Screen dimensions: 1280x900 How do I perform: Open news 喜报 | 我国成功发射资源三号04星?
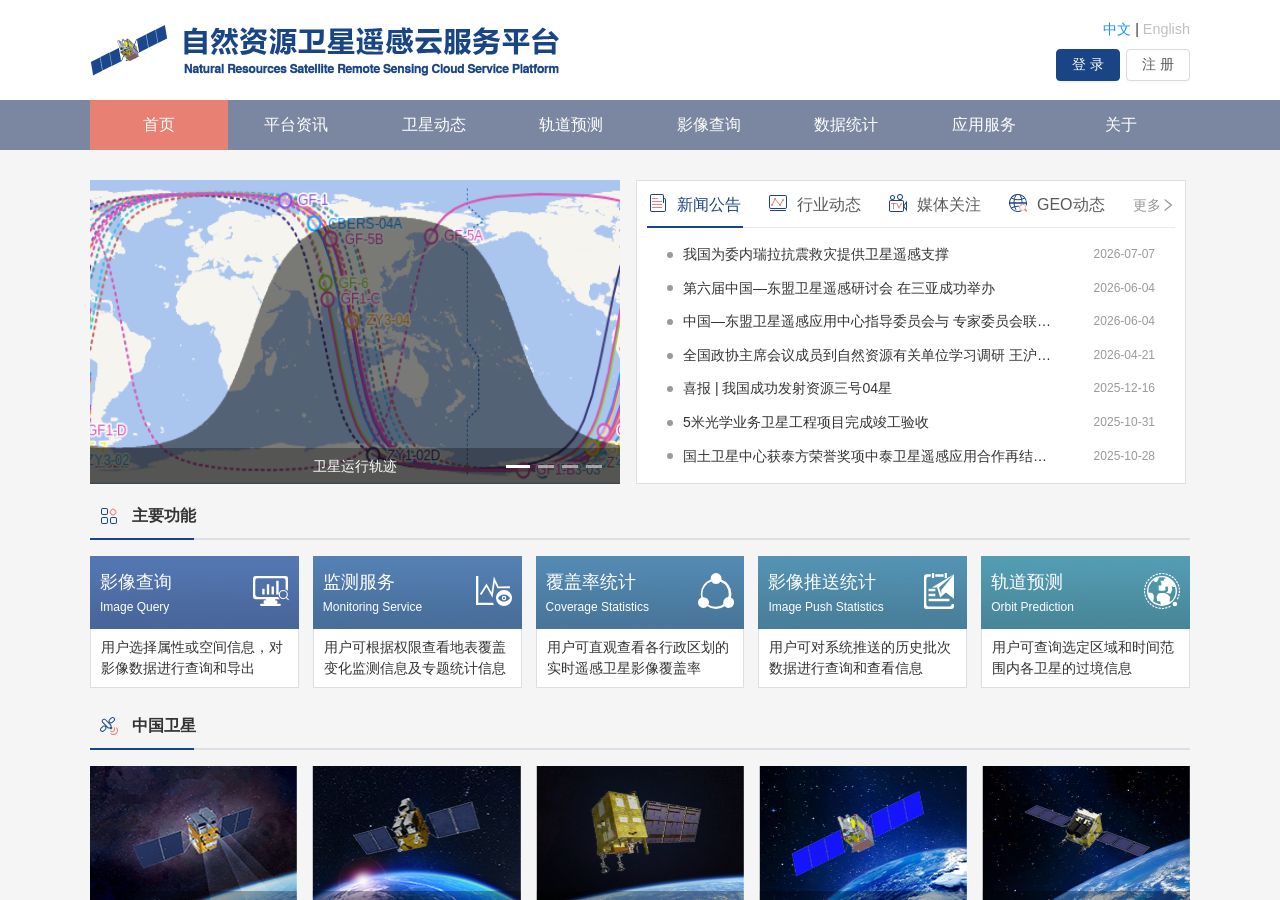787,388
